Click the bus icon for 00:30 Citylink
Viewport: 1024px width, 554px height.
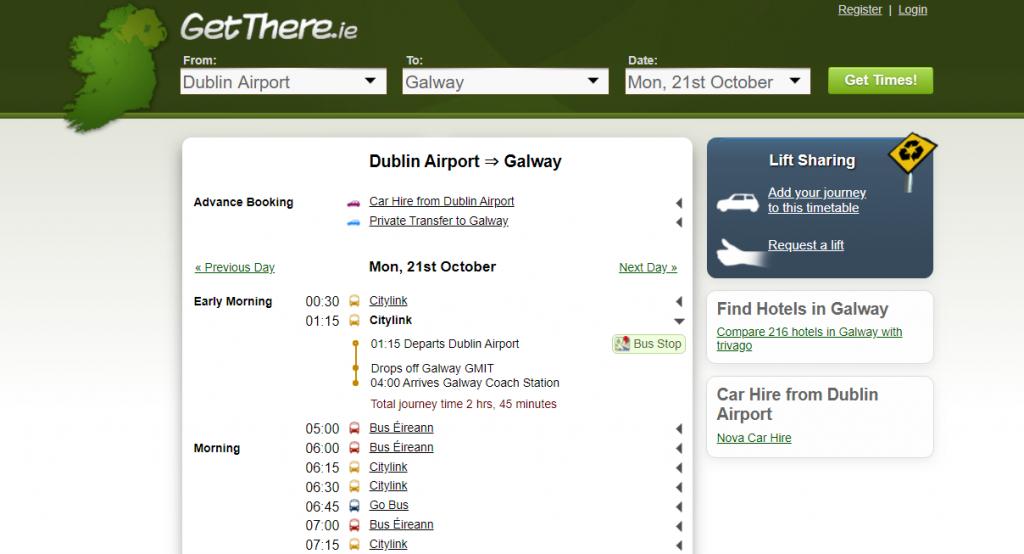(x=354, y=301)
